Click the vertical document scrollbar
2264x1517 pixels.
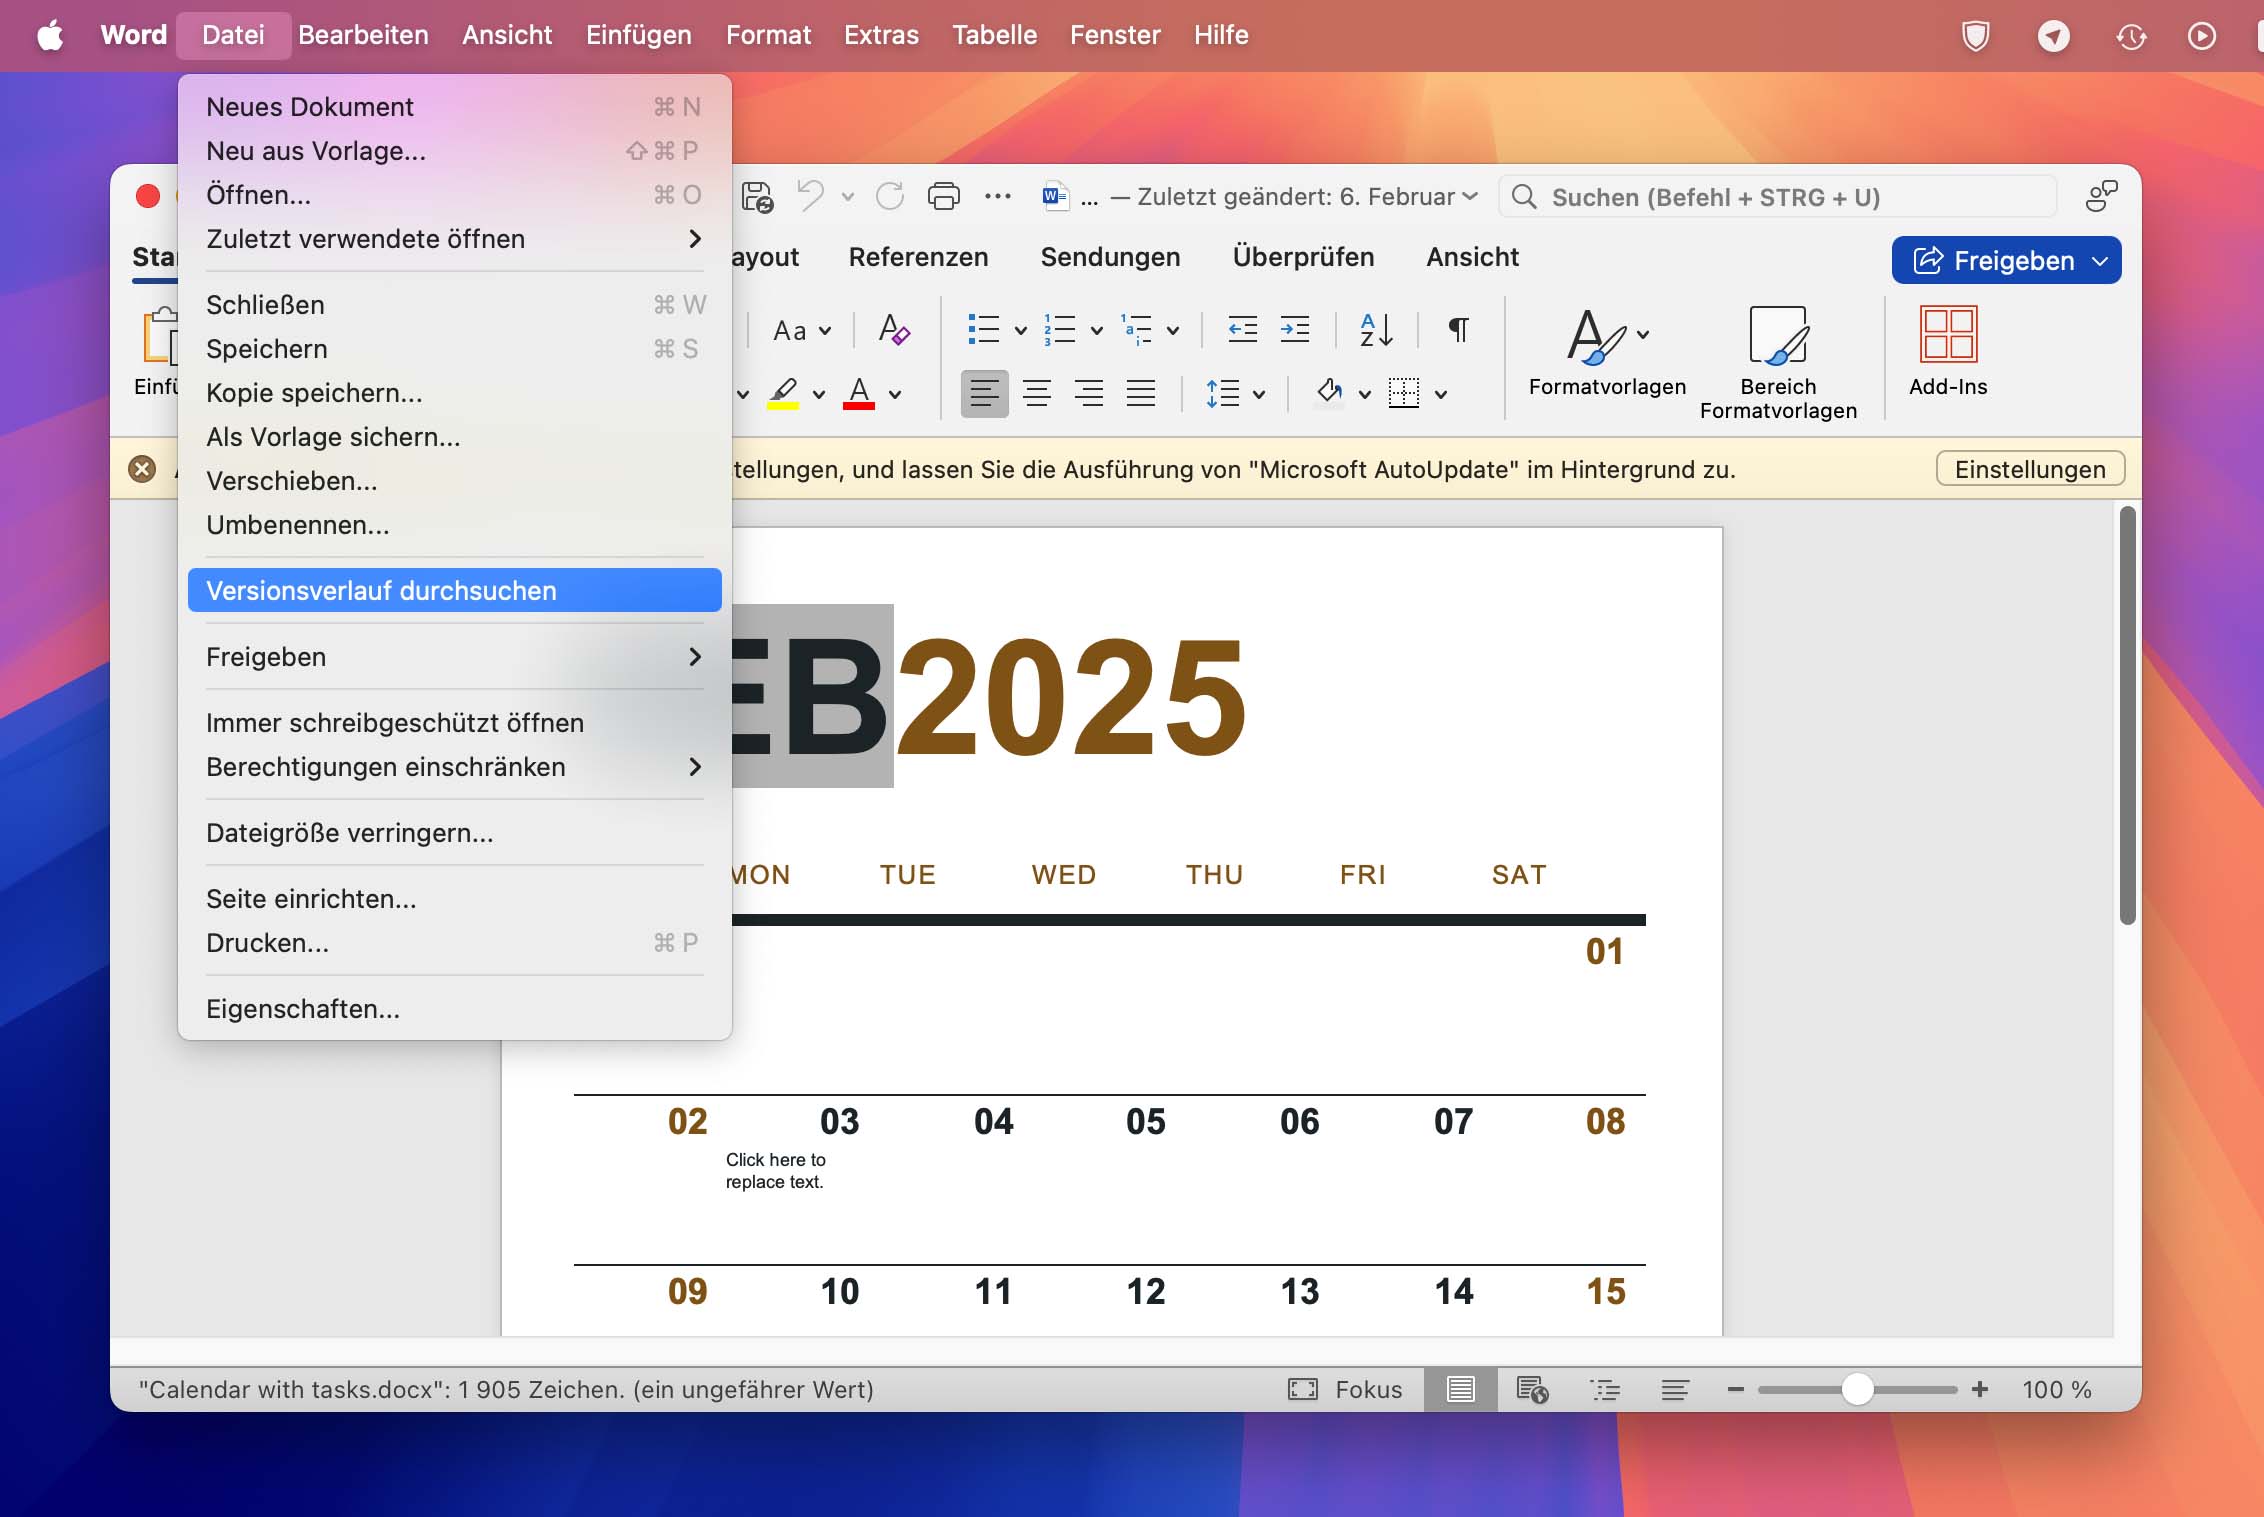point(2127,715)
